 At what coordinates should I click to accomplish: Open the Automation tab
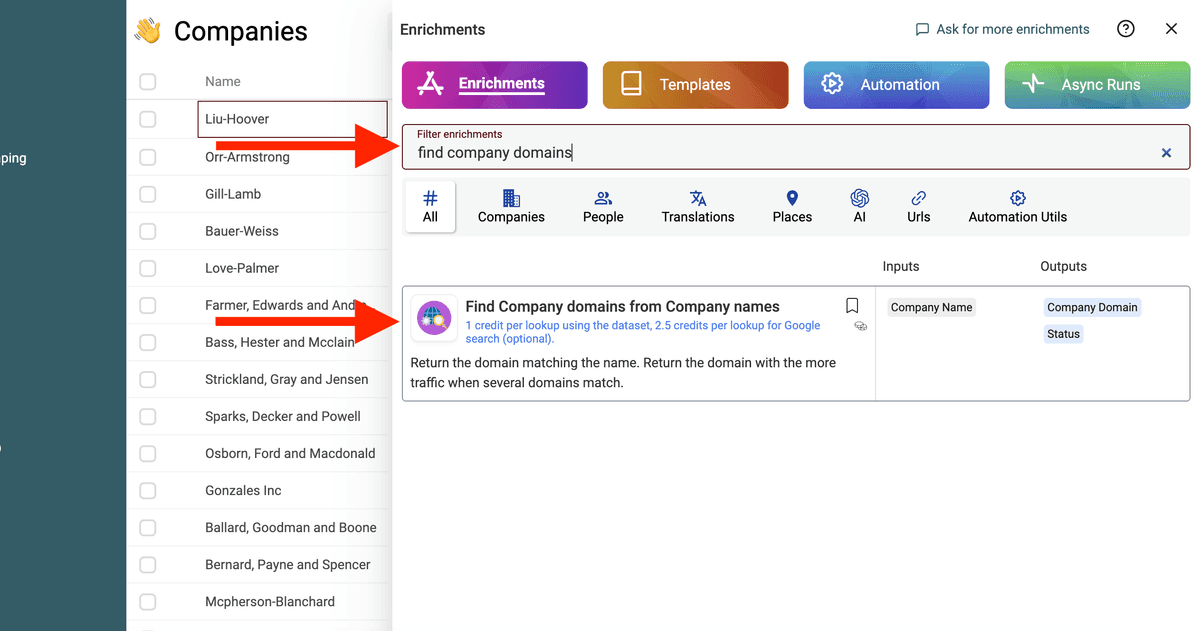(896, 85)
